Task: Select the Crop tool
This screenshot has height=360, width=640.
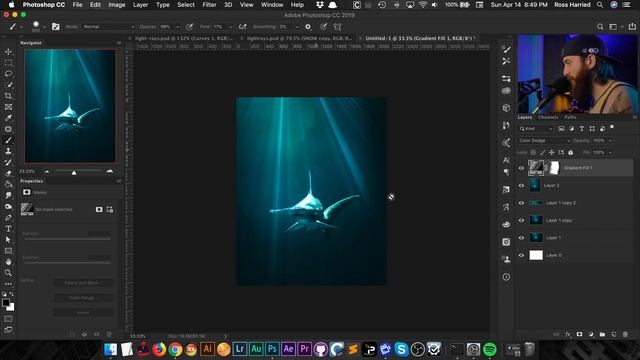Action: click(x=8, y=96)
